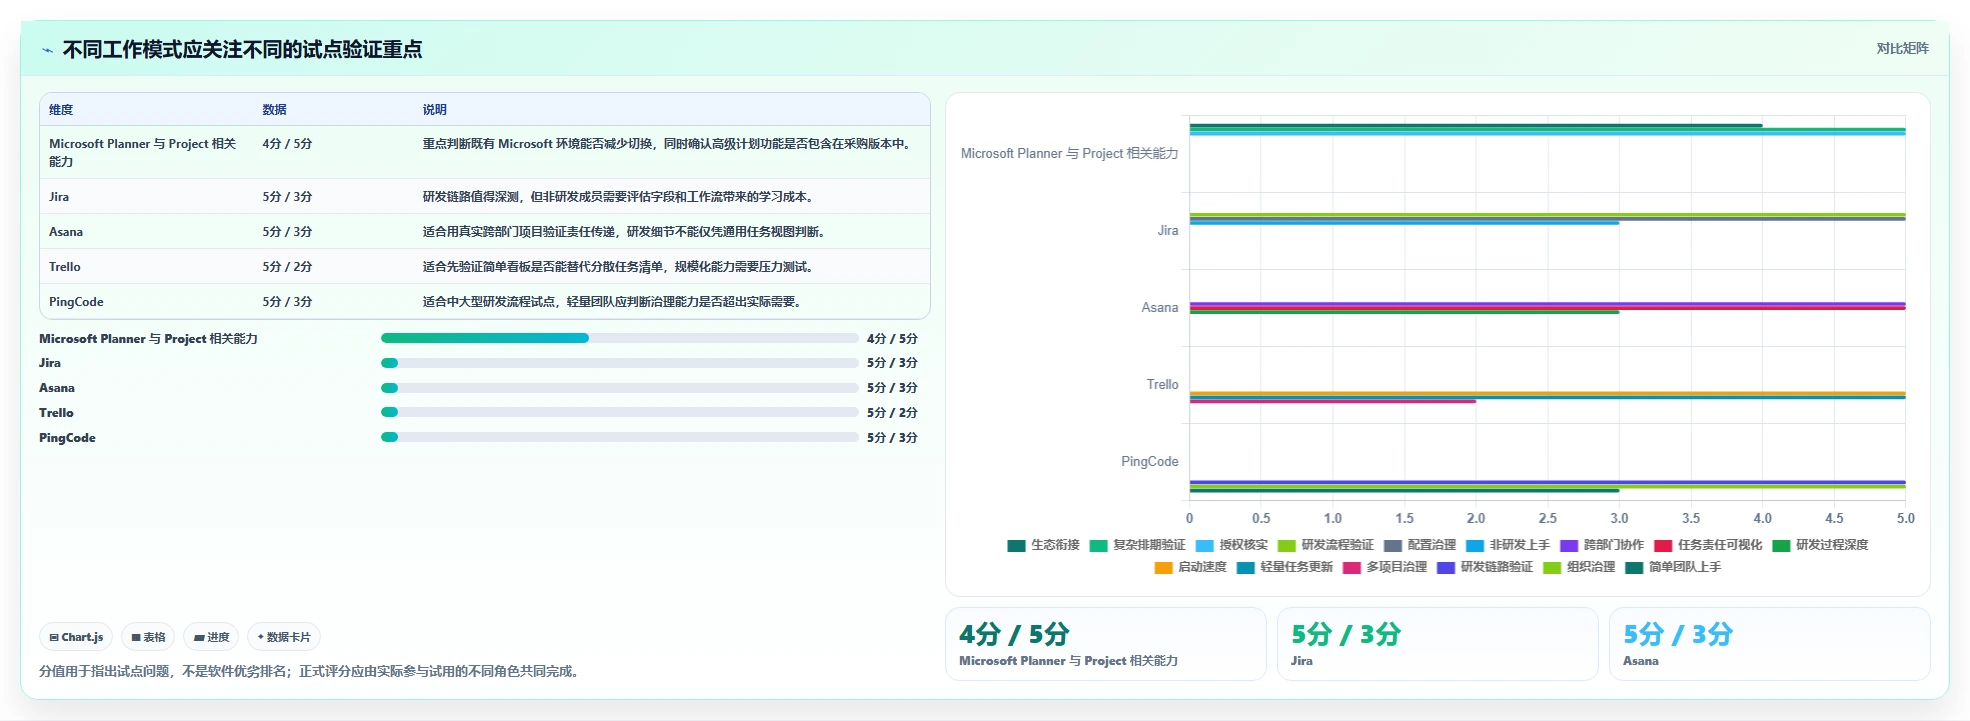
Task: Click the Trello label on the chart axis
Action: (1162, 385)
